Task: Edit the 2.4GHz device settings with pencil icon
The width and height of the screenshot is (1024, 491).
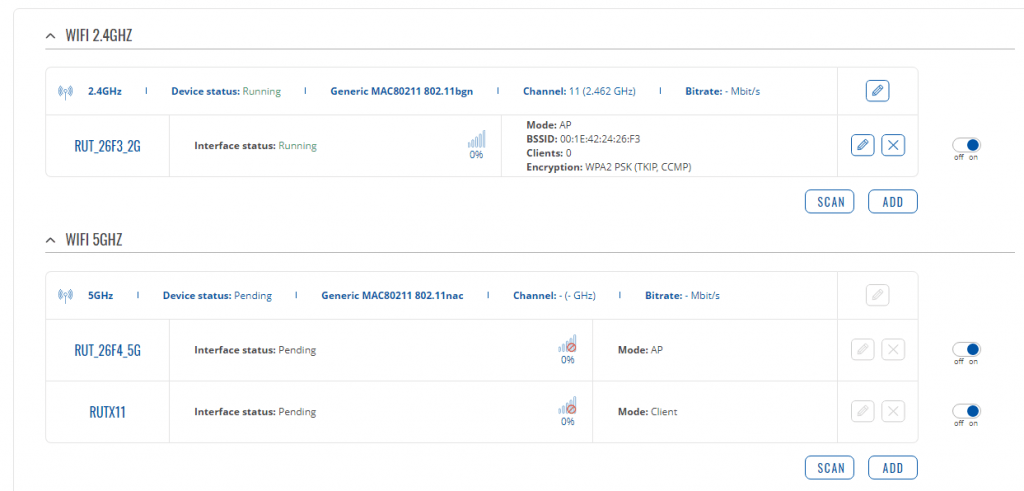Action: [x=878, y=91]
